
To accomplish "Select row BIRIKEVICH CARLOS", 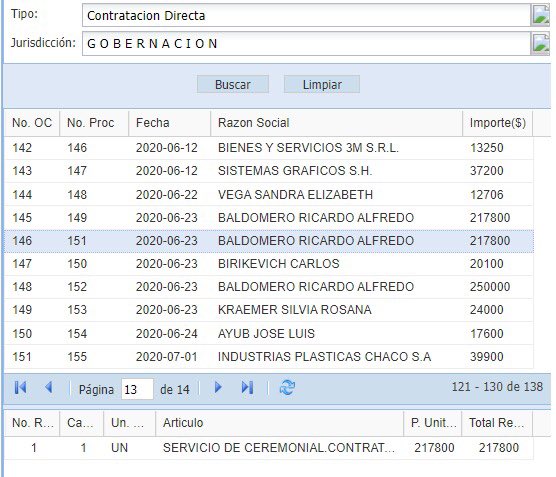I will click(269, 264).
